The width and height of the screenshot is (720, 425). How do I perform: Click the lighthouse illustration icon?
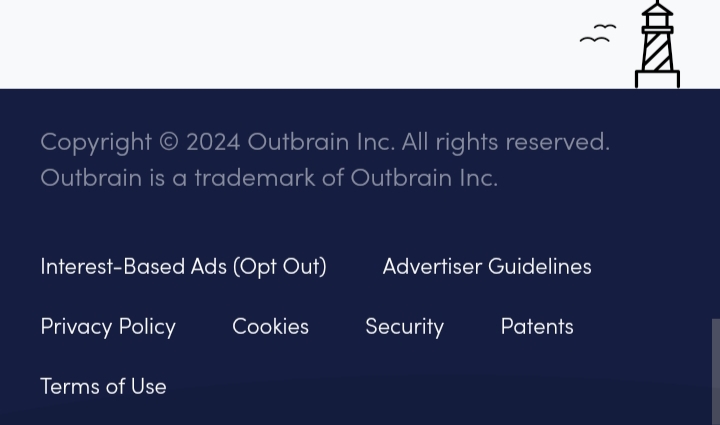point(657,44)
